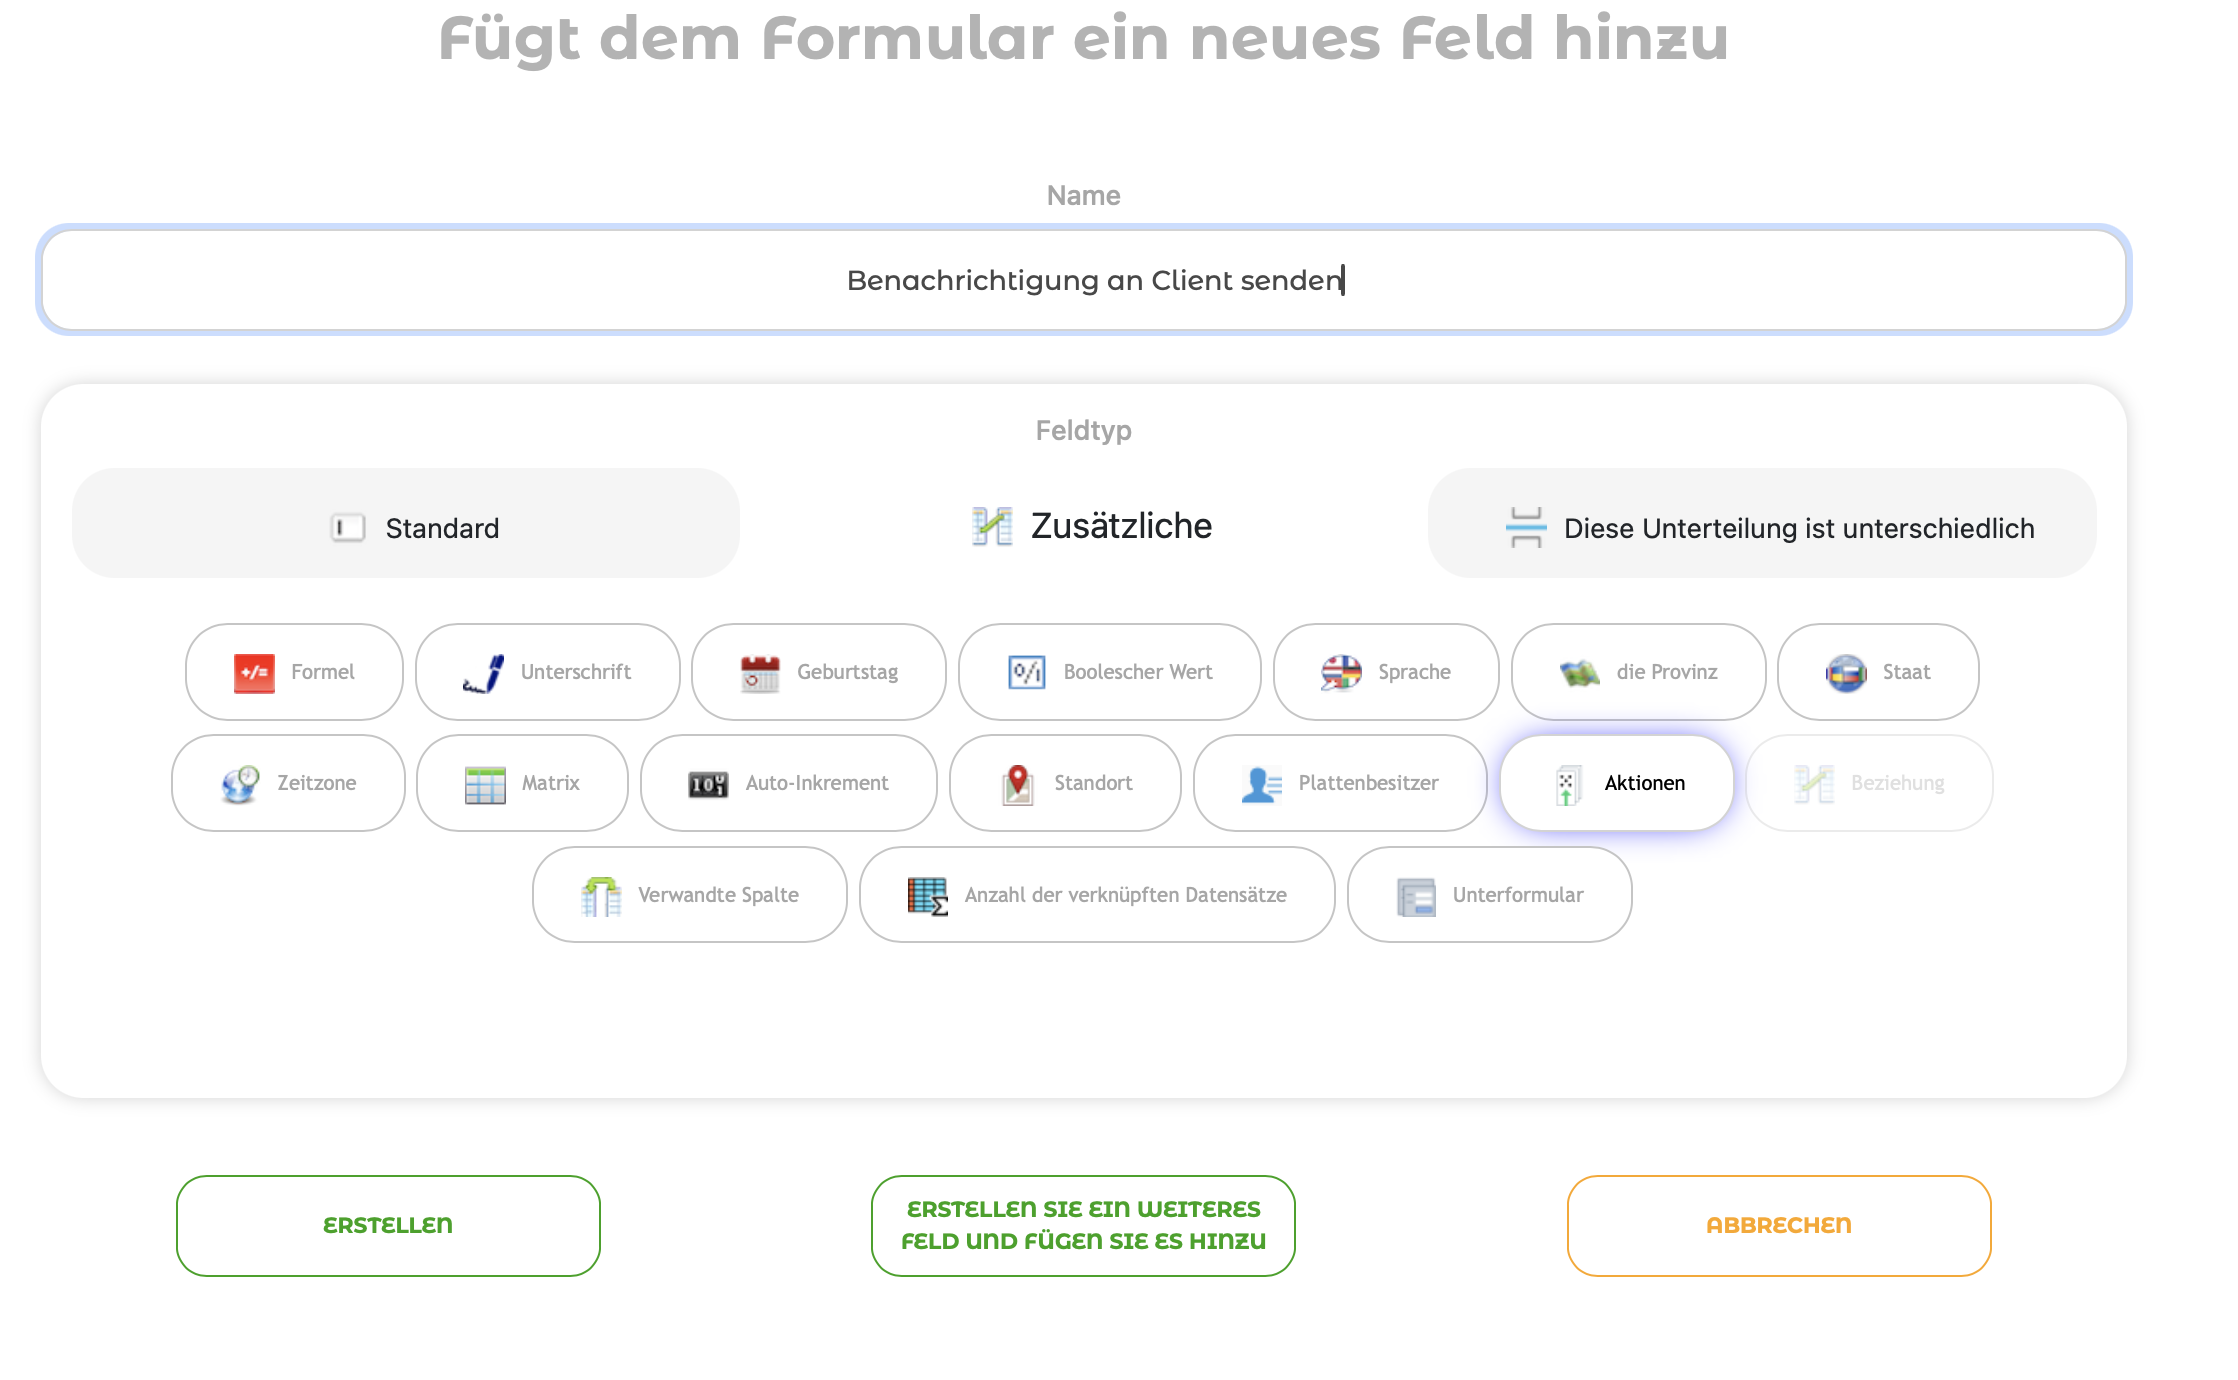Click the Formel field type icon

tap(254, 673)
